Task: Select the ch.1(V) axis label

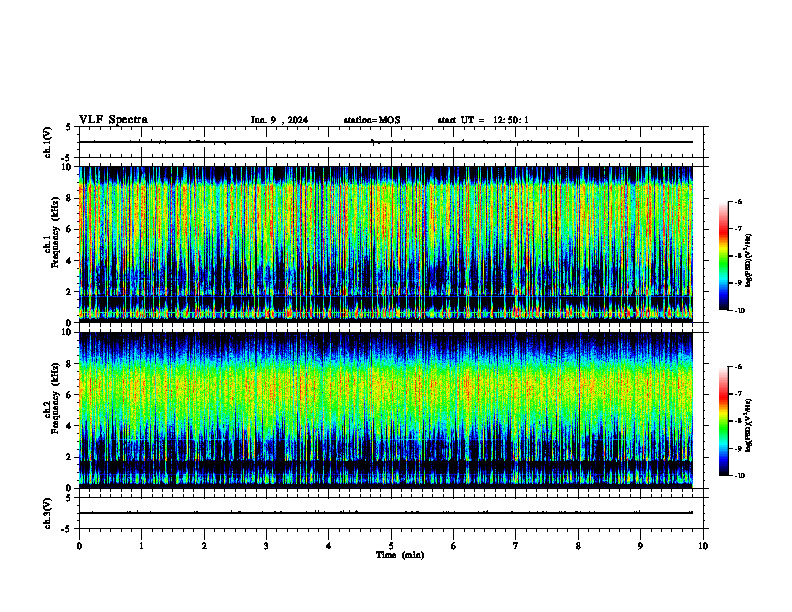Action: [47, 142]
